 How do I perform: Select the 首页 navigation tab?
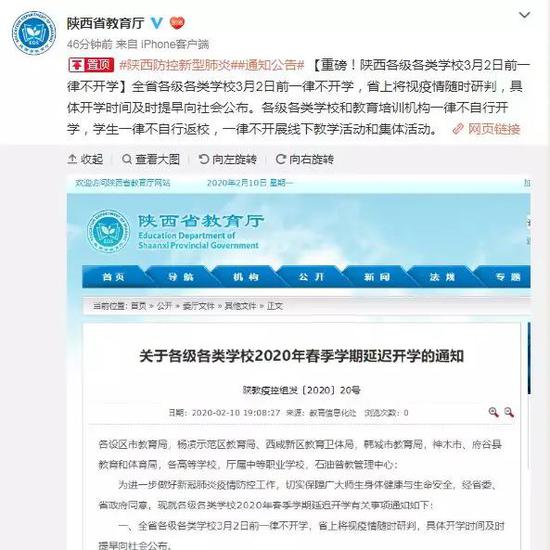113,277
